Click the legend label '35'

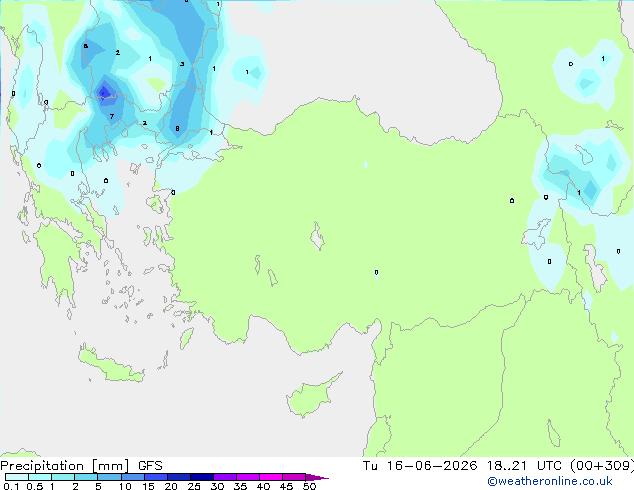pyautogui.click(x=240, y=486)
